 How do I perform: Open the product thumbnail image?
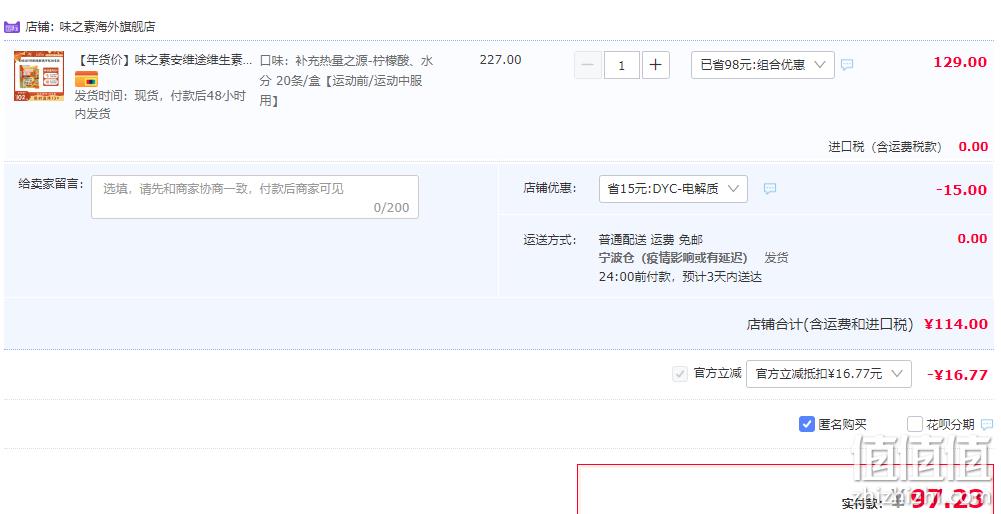pyautogui.click(x=38, y=76)
